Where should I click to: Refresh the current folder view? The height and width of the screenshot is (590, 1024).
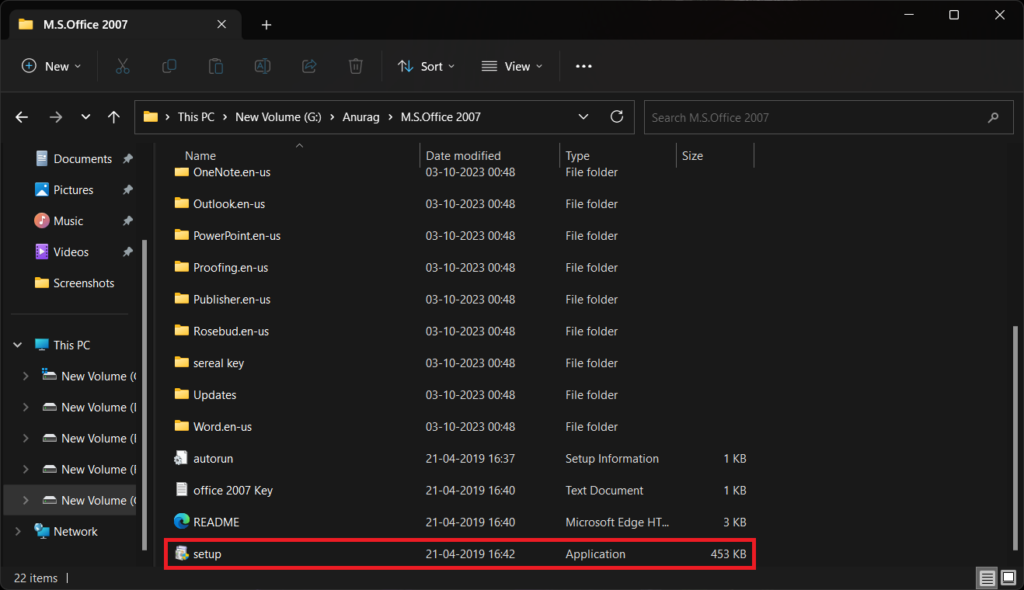point(617,117)
